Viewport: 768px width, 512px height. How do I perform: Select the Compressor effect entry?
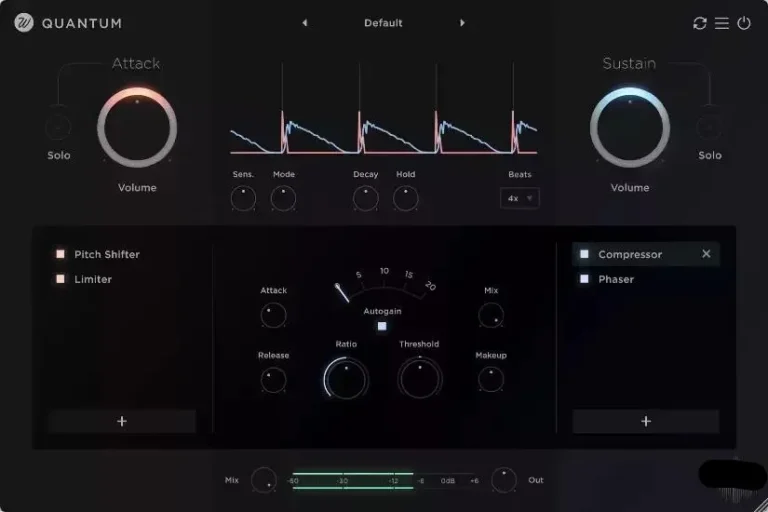(630, 254)
